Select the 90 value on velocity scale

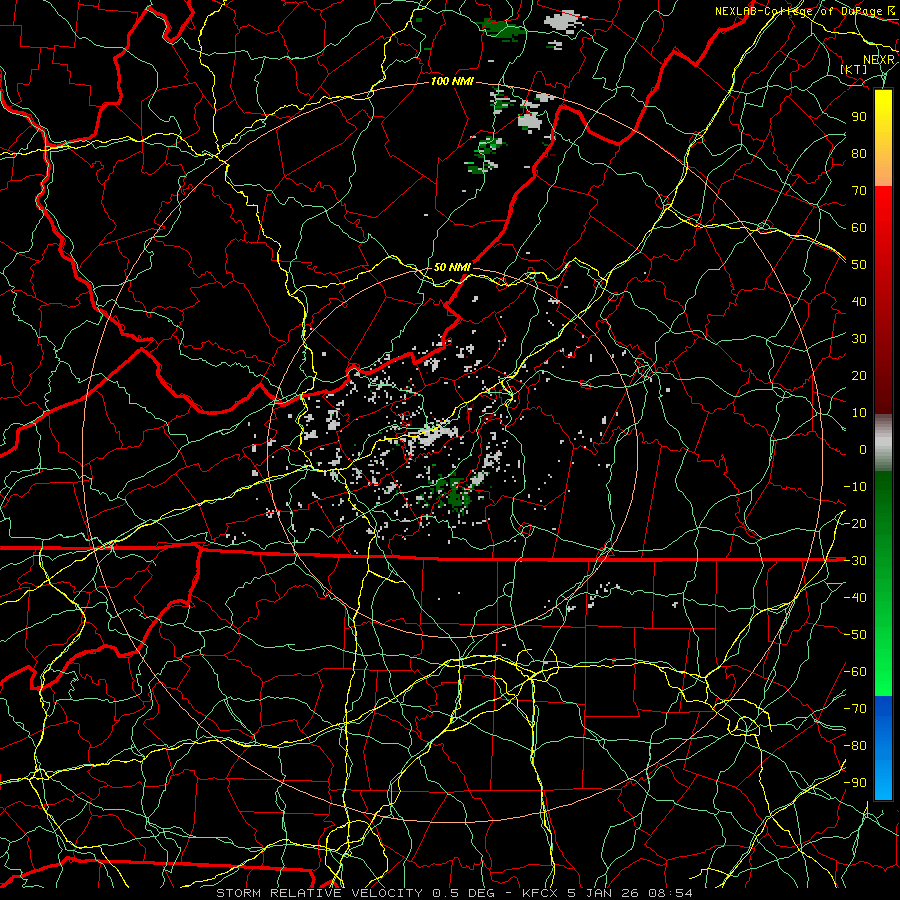point(859,117)
